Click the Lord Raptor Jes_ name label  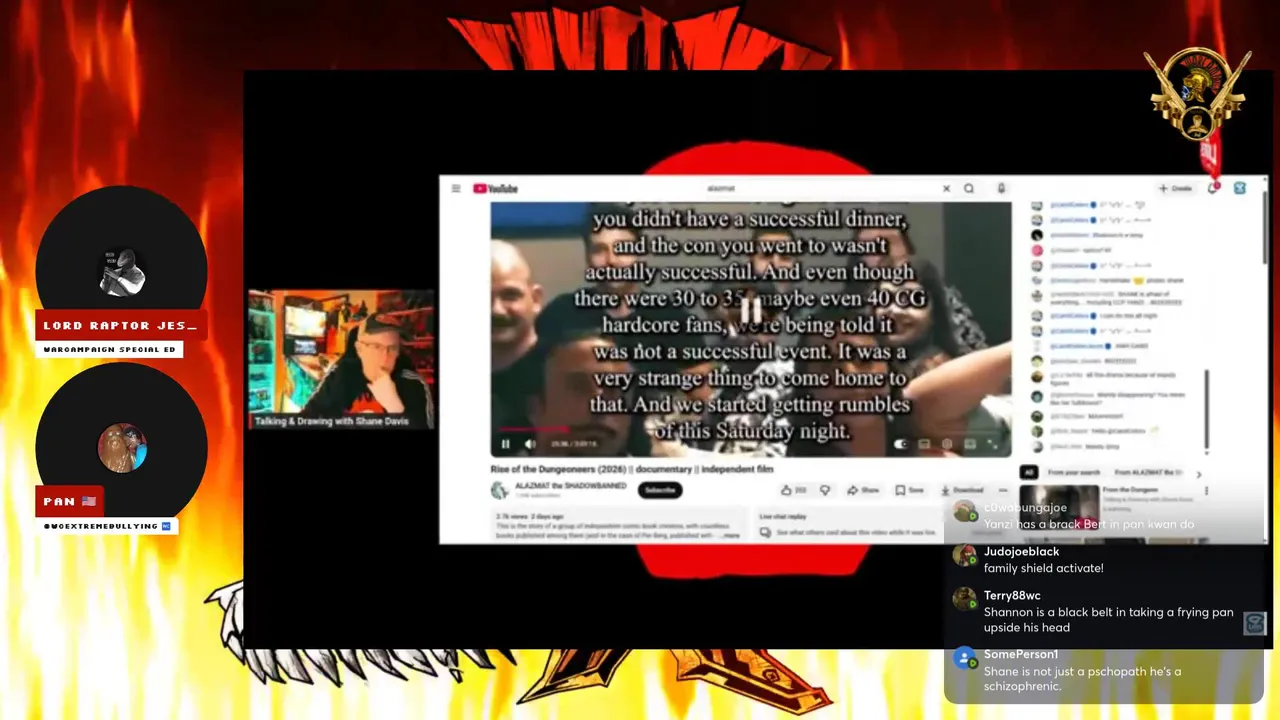point(121,325)
